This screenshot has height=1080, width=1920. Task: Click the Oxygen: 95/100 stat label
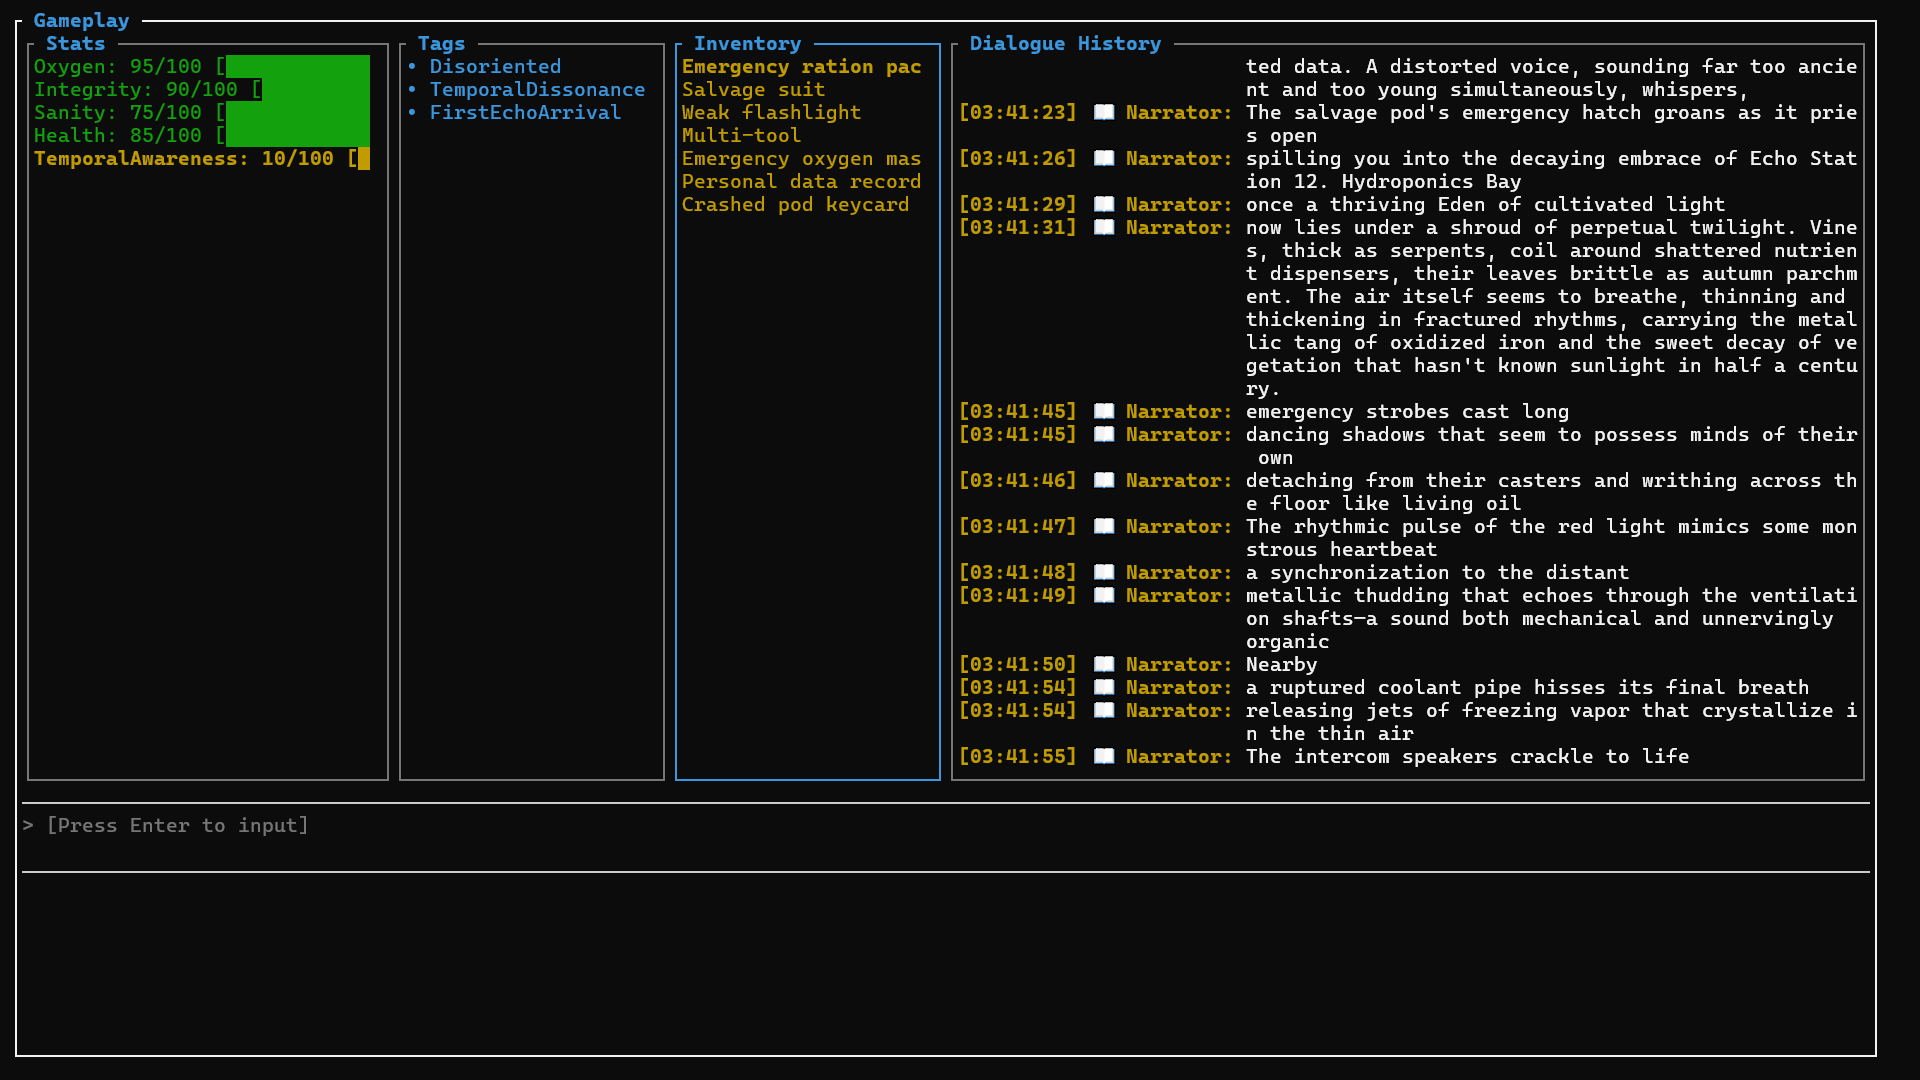coord(117,66)
